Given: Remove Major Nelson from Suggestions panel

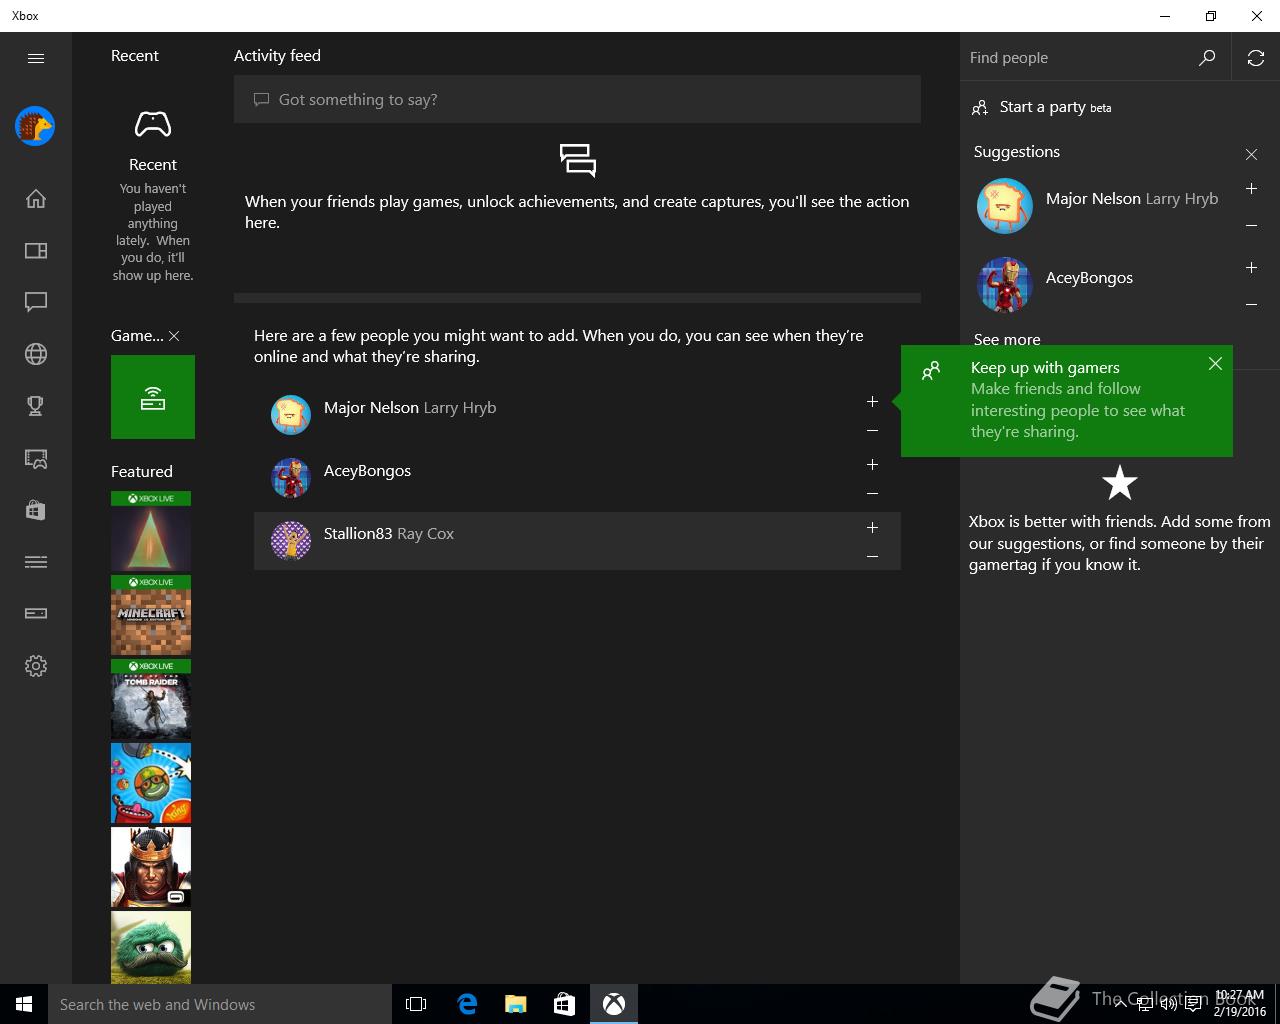Looking at the screenshot, I should [1251, 225].
